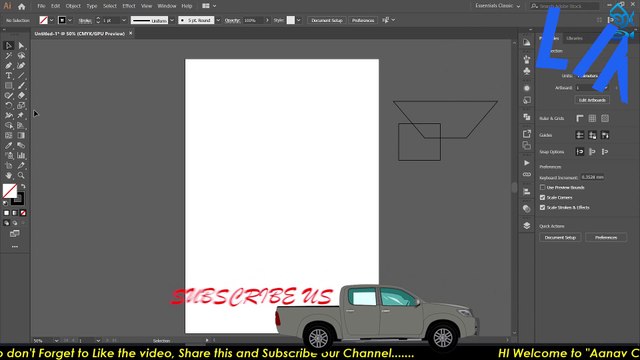Select the Paintbrush tool
This screenshot has width=640, height=360.
click(x=21, y=86)
